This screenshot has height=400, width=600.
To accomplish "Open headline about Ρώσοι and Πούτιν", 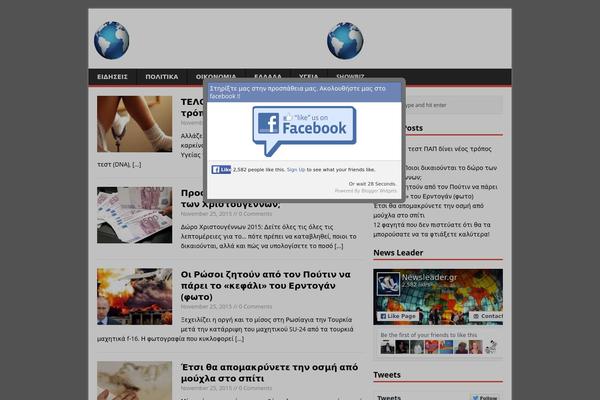I will (266, 286).
